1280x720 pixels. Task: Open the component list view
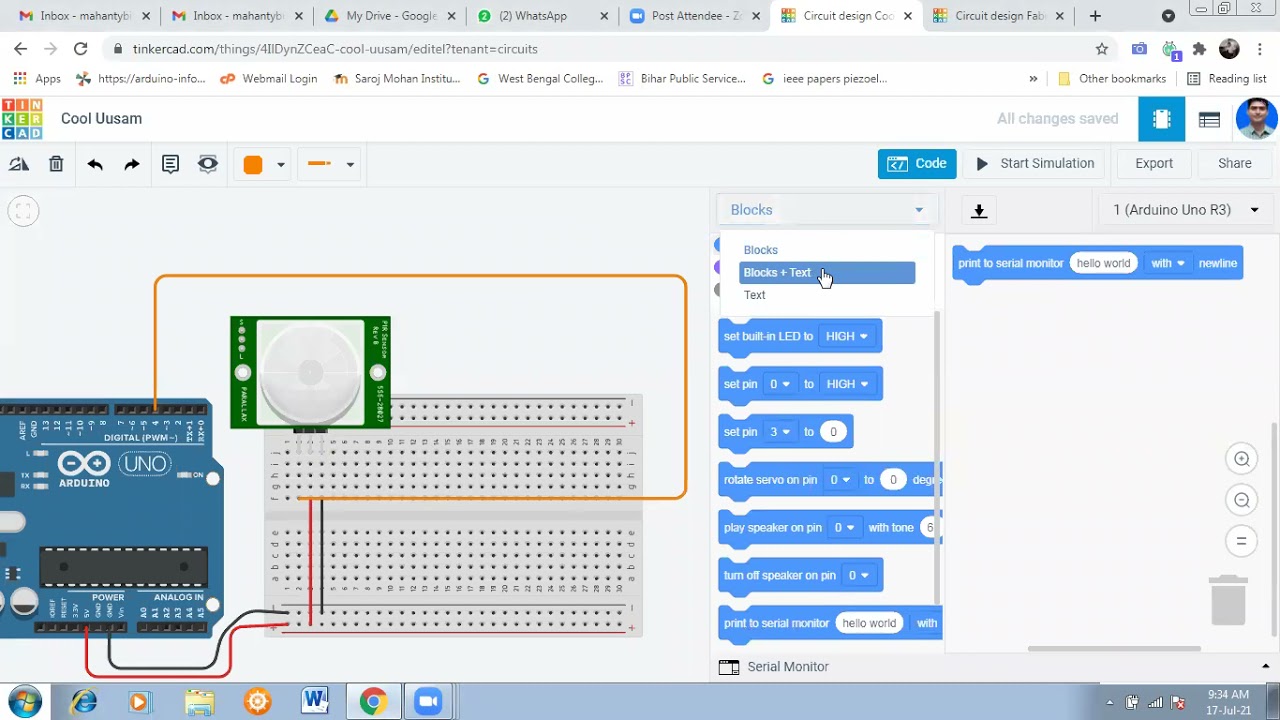click(1209, 120)
